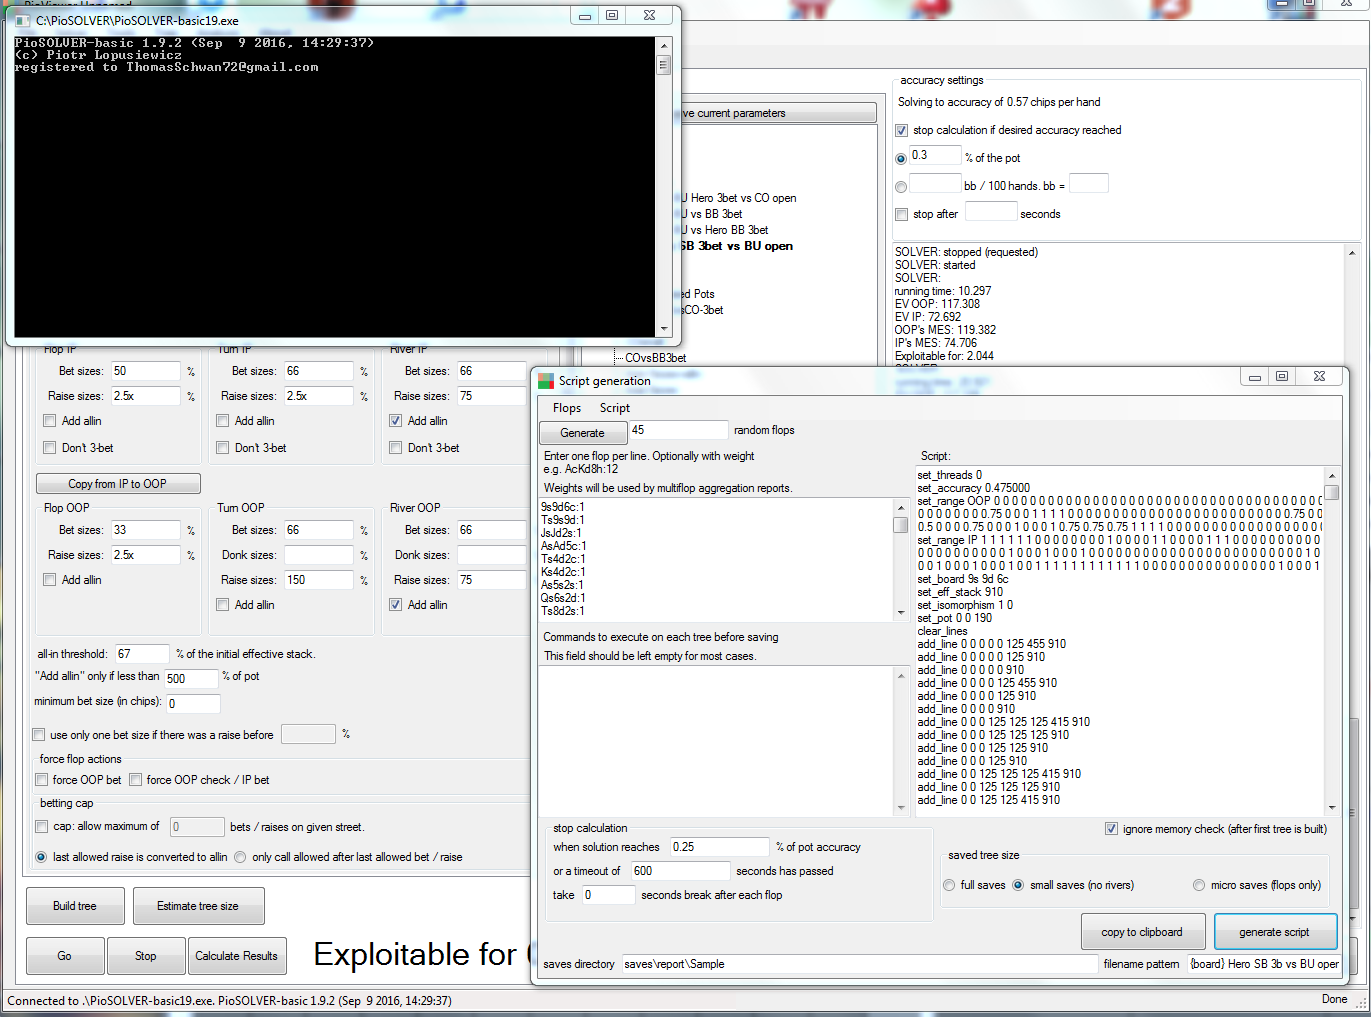Click the console window title icon
Viewport: 1371px width, 1017px height.
(x=23, y=20)
